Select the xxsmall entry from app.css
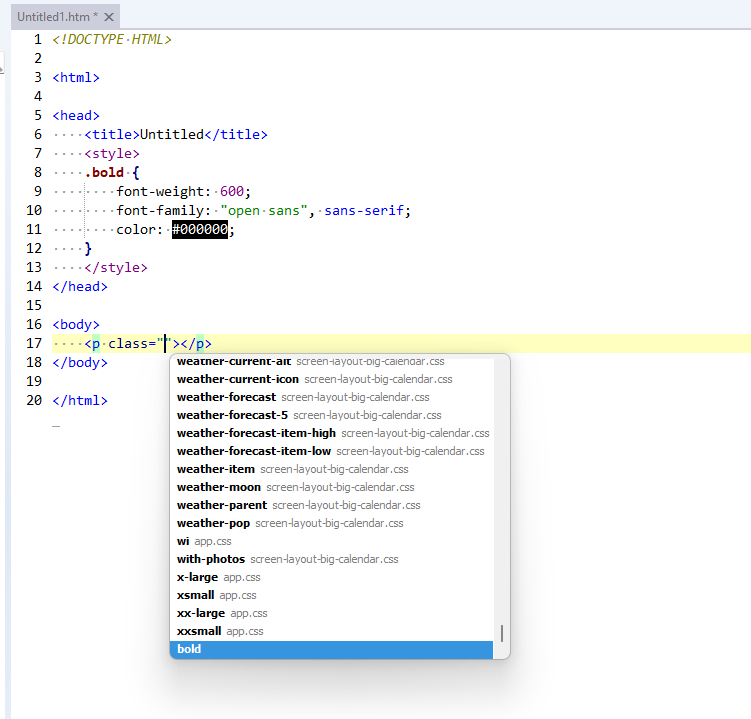The width and height of the screenshot is (751, 719). point(199,631)
